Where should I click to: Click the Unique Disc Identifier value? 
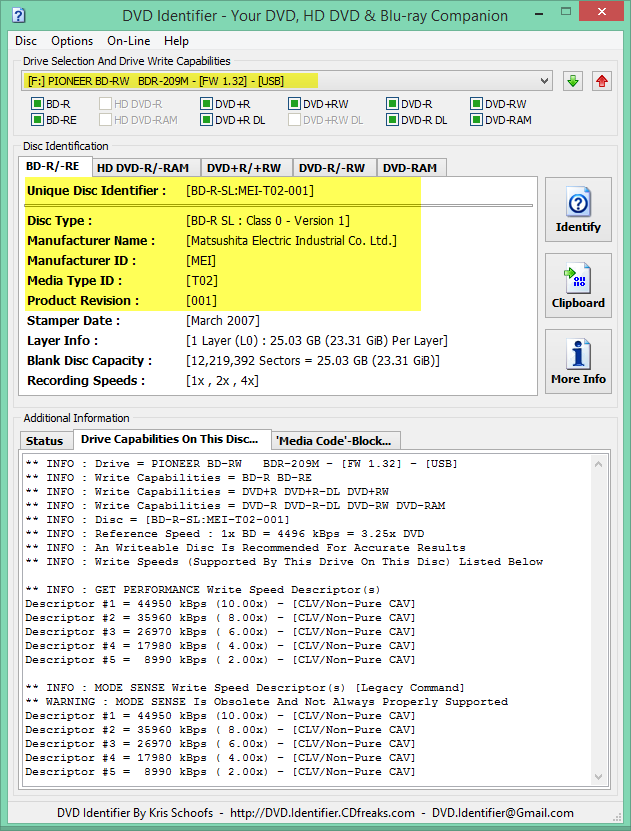[250, 191]
